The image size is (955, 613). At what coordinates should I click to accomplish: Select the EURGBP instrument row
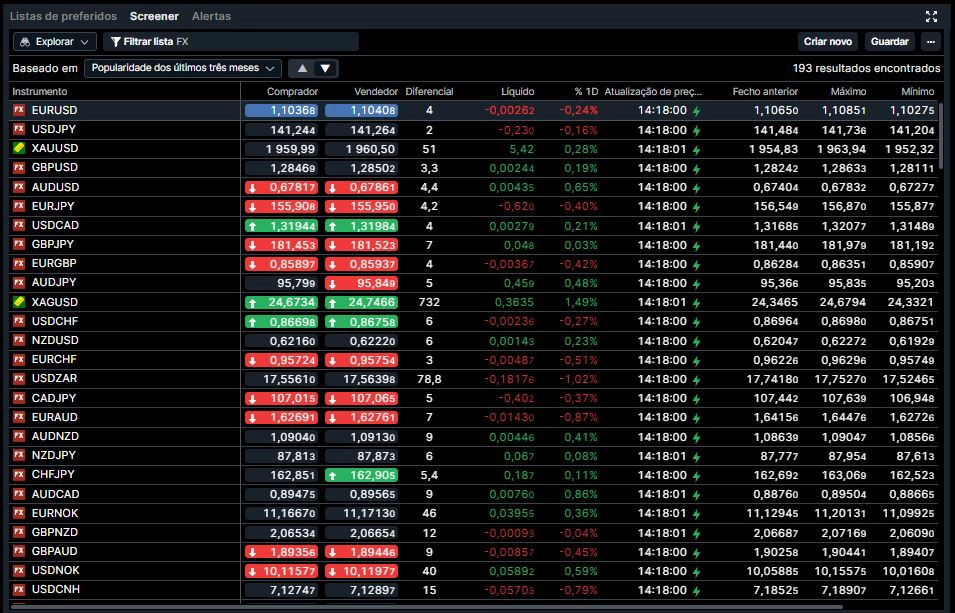[x=475, y=264]
